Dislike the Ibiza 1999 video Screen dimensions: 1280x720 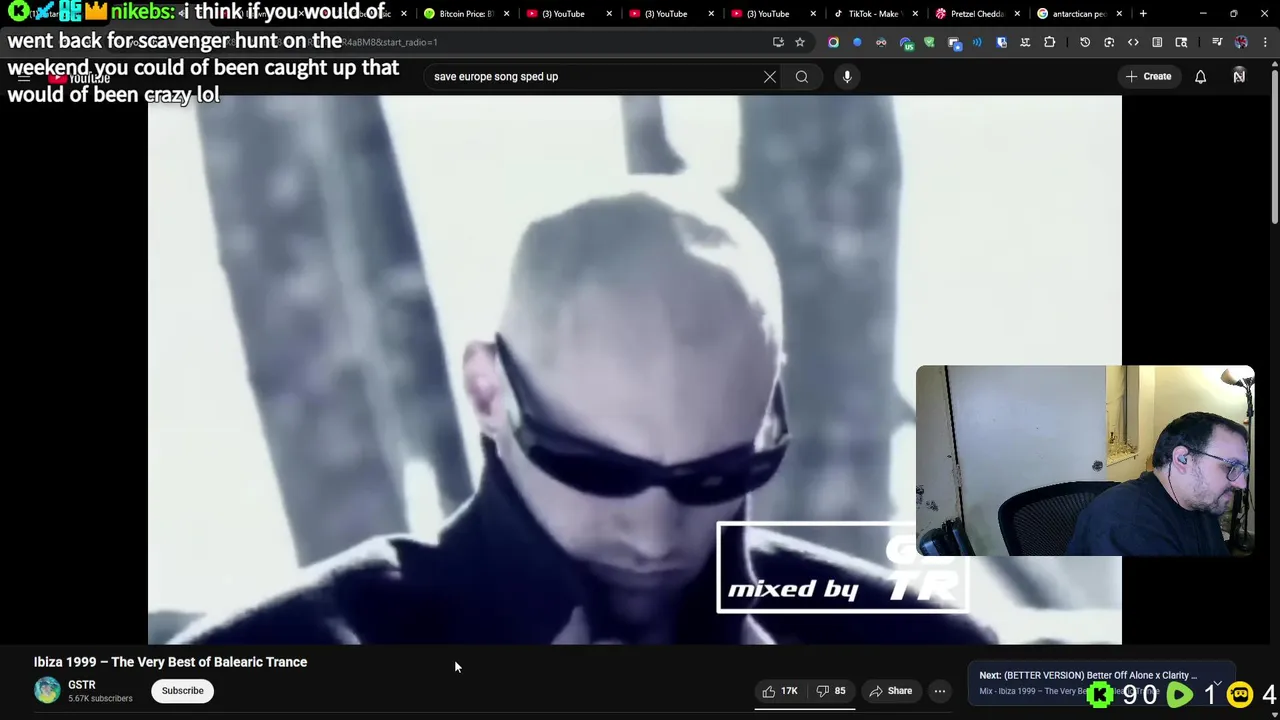[831, 691]
